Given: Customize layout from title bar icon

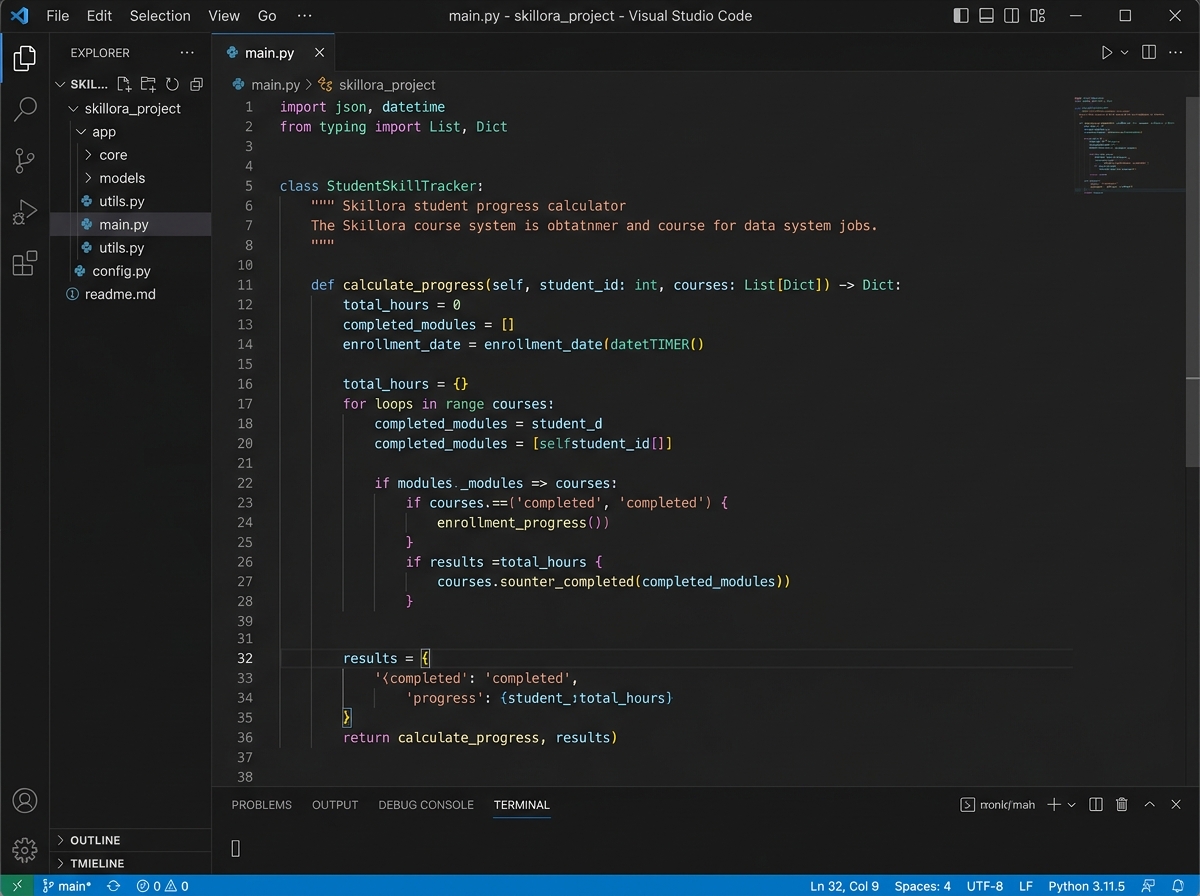Looking at the screenshot, I should [x=1037, y=15].
